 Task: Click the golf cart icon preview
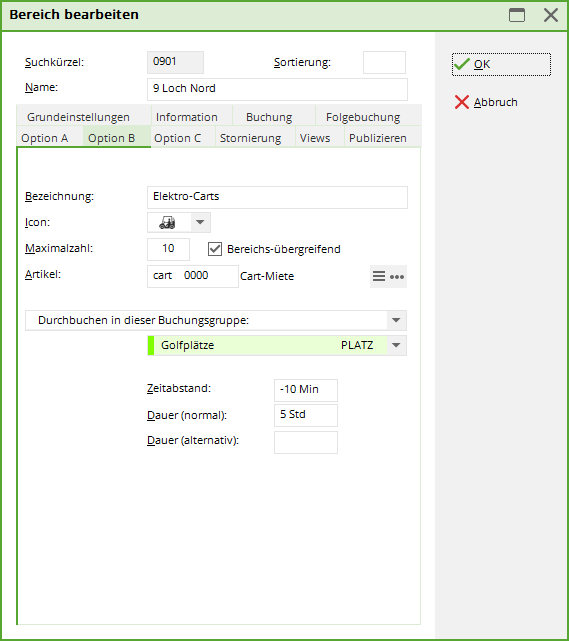[168, 223]
